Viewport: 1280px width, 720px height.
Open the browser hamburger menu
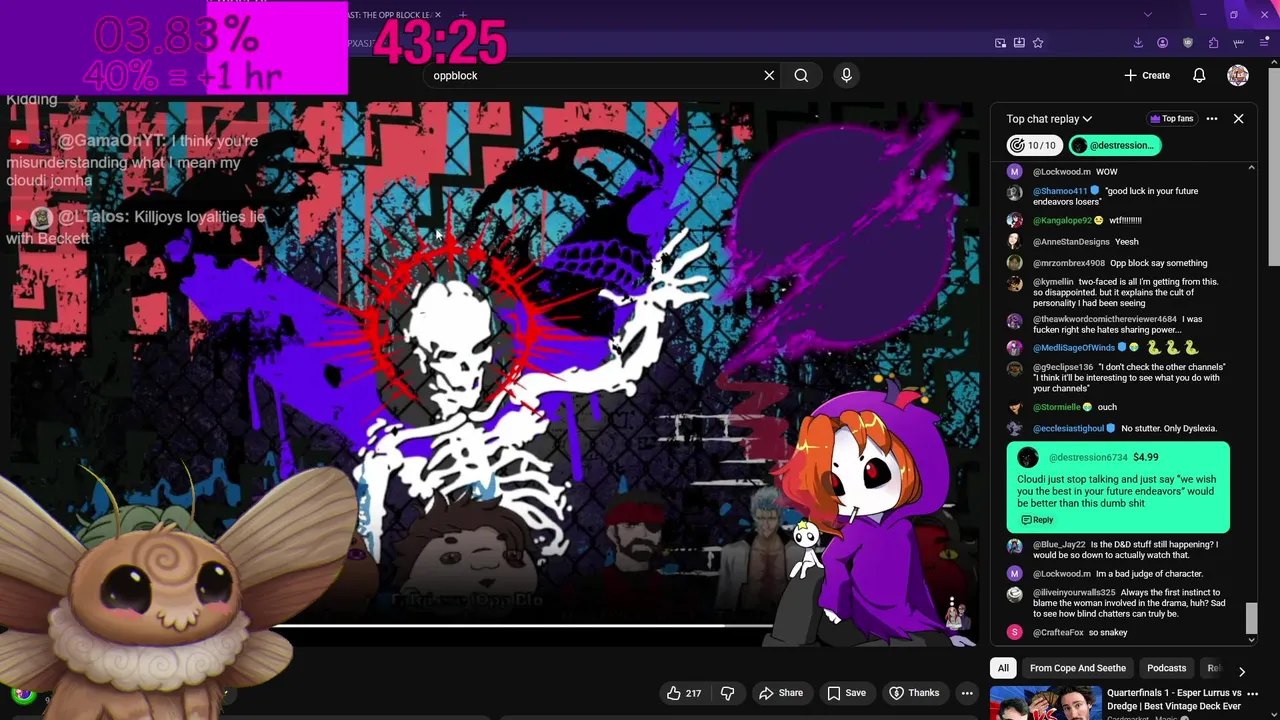(x=1265, y=43)
